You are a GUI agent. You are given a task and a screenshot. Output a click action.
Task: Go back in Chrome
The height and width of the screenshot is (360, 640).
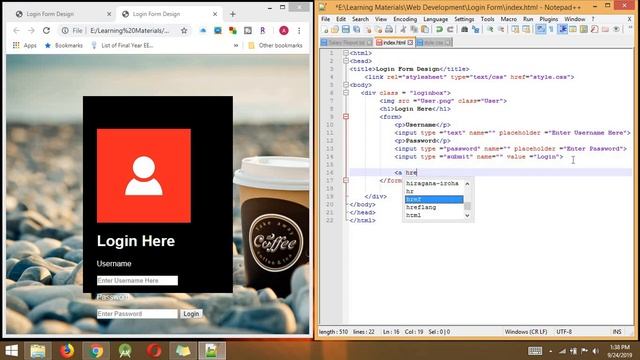[16, 31]
